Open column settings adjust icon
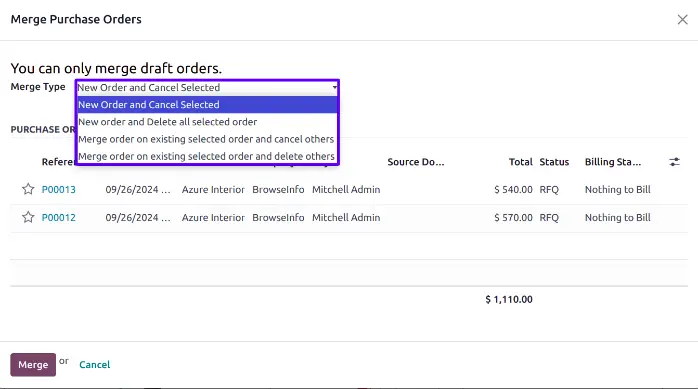 click(674, 162)
